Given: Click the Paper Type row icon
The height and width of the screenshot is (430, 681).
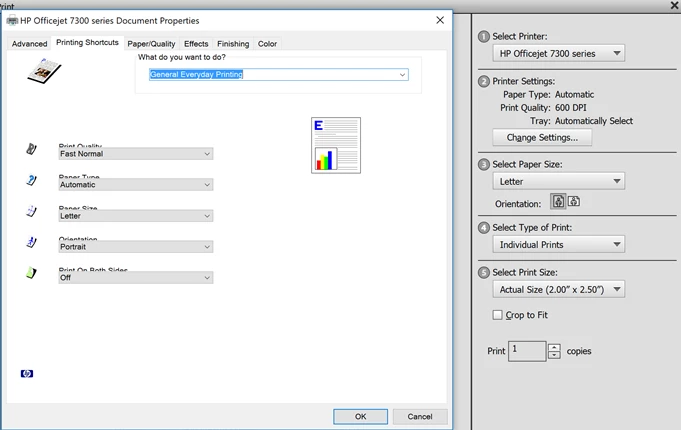Looking at the screenshot, I should point(31,180).
